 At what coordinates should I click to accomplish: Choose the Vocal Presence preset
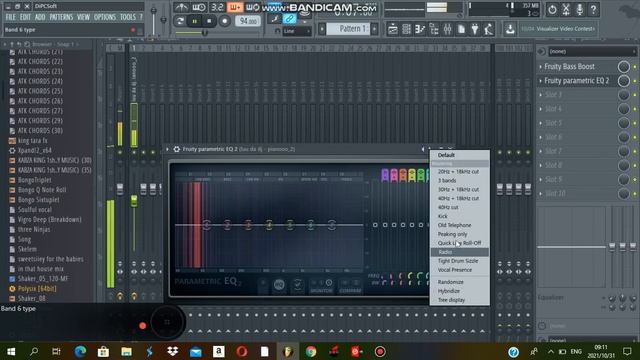[x=455, y=270]
